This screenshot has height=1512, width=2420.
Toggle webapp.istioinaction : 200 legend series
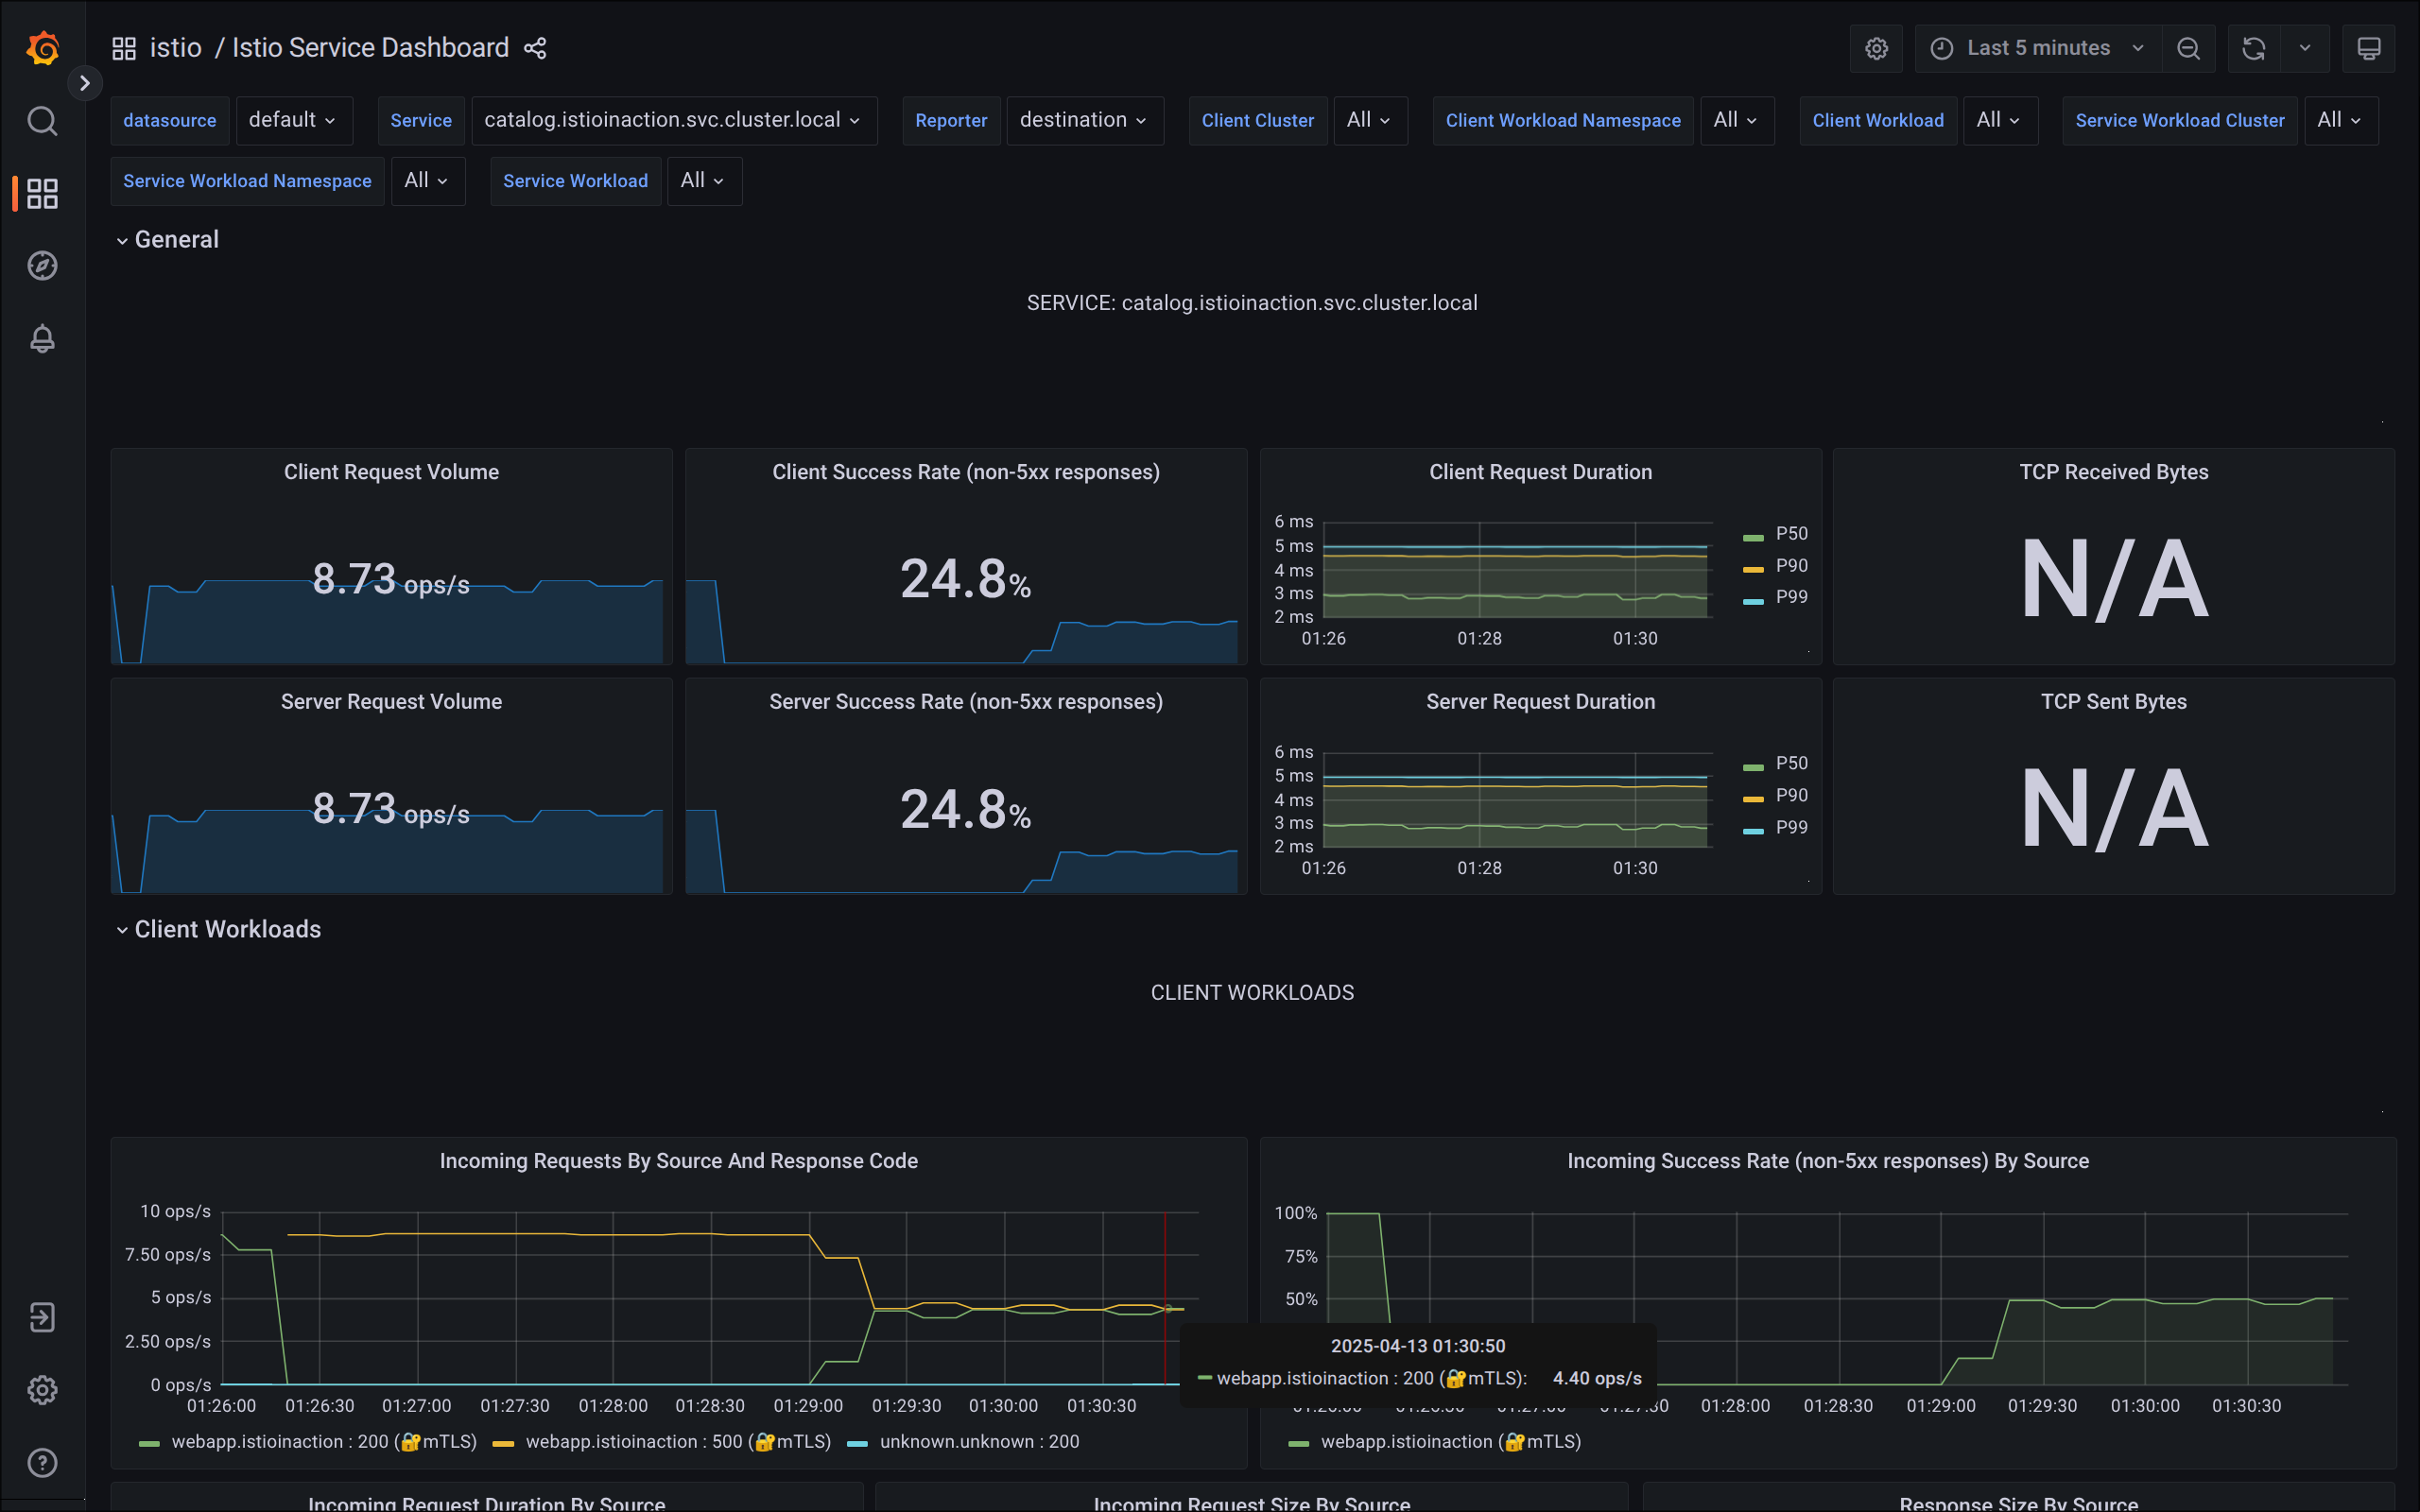(324, 1442)
